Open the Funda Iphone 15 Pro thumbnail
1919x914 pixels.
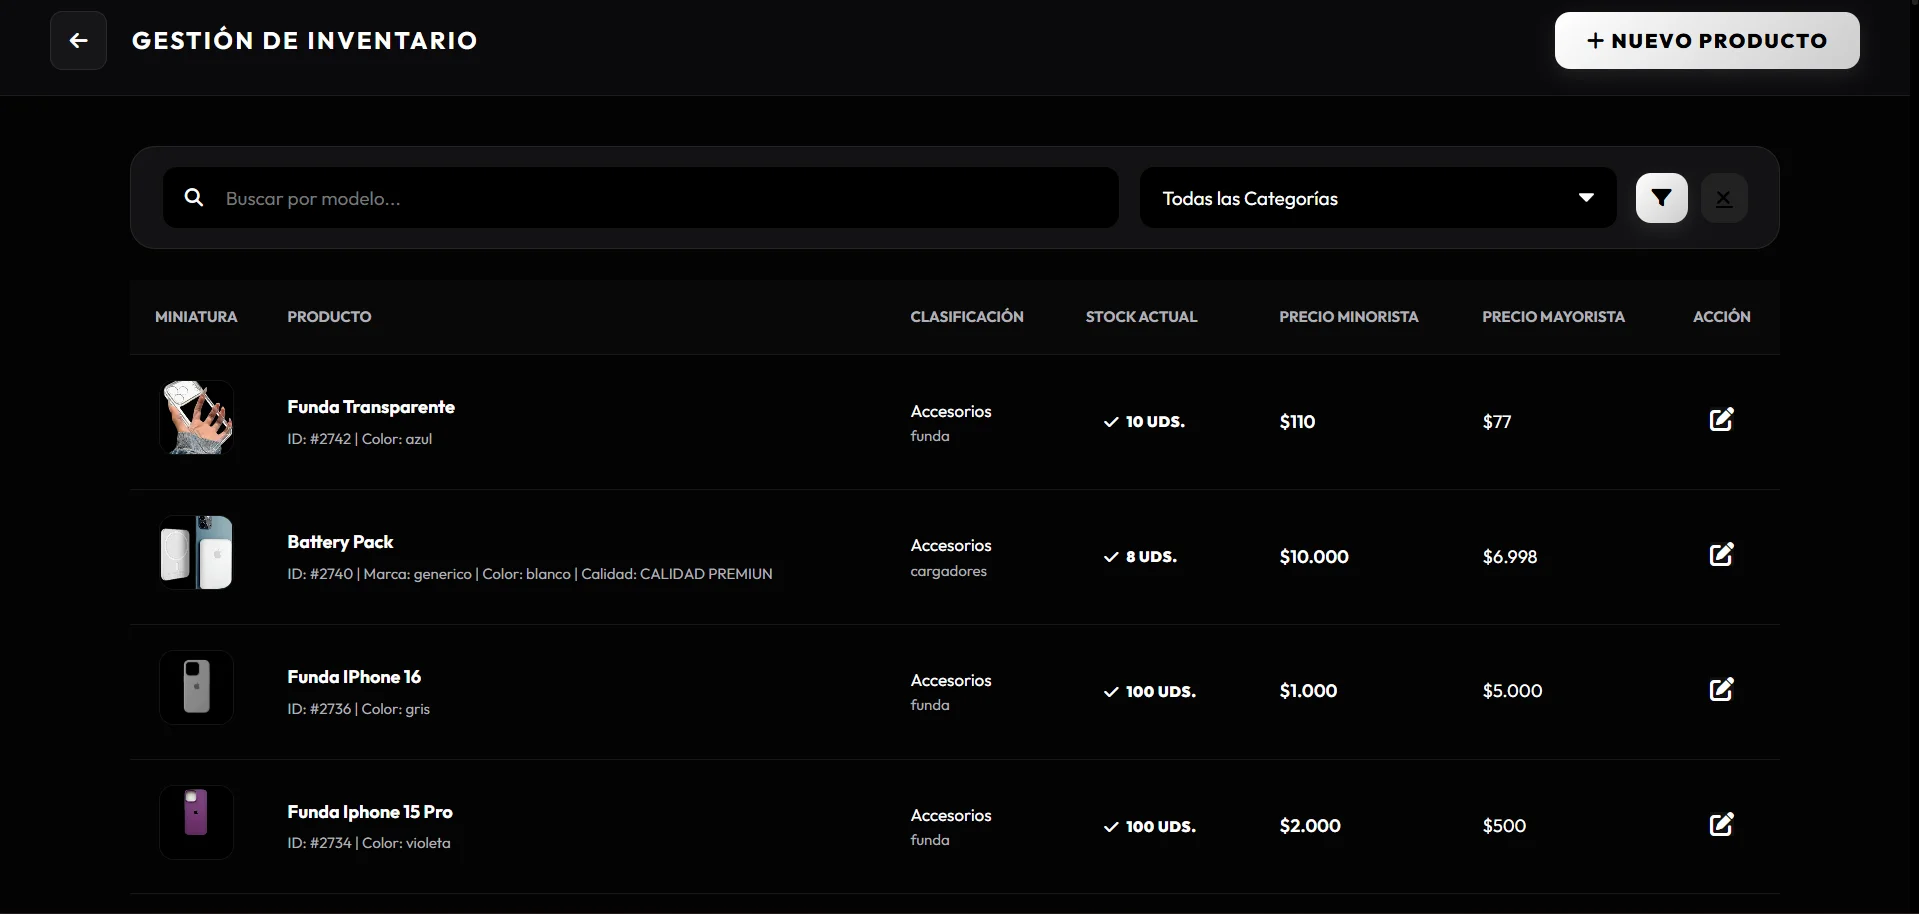click(196, 823)
